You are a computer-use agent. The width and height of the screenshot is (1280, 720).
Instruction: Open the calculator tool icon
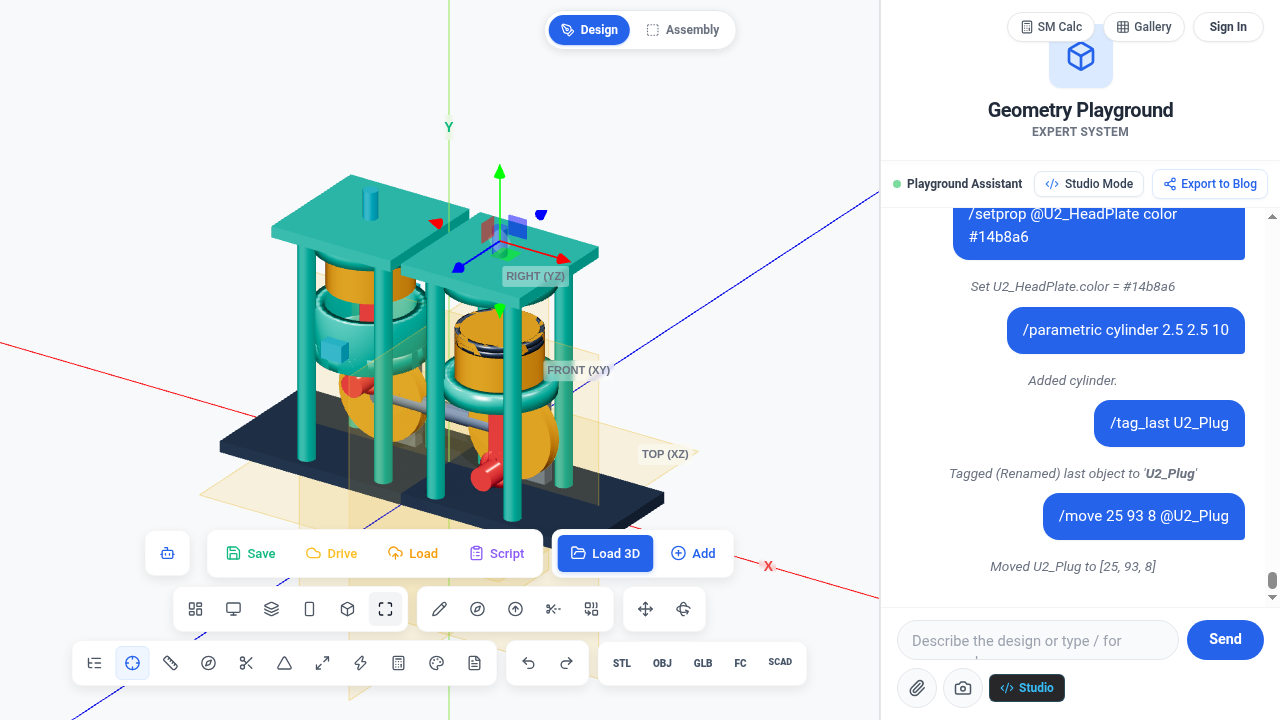pos(399,663)
